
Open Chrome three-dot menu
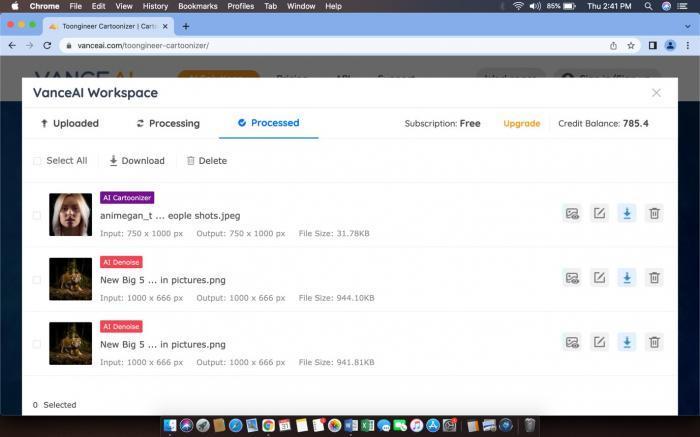point(688,46)
